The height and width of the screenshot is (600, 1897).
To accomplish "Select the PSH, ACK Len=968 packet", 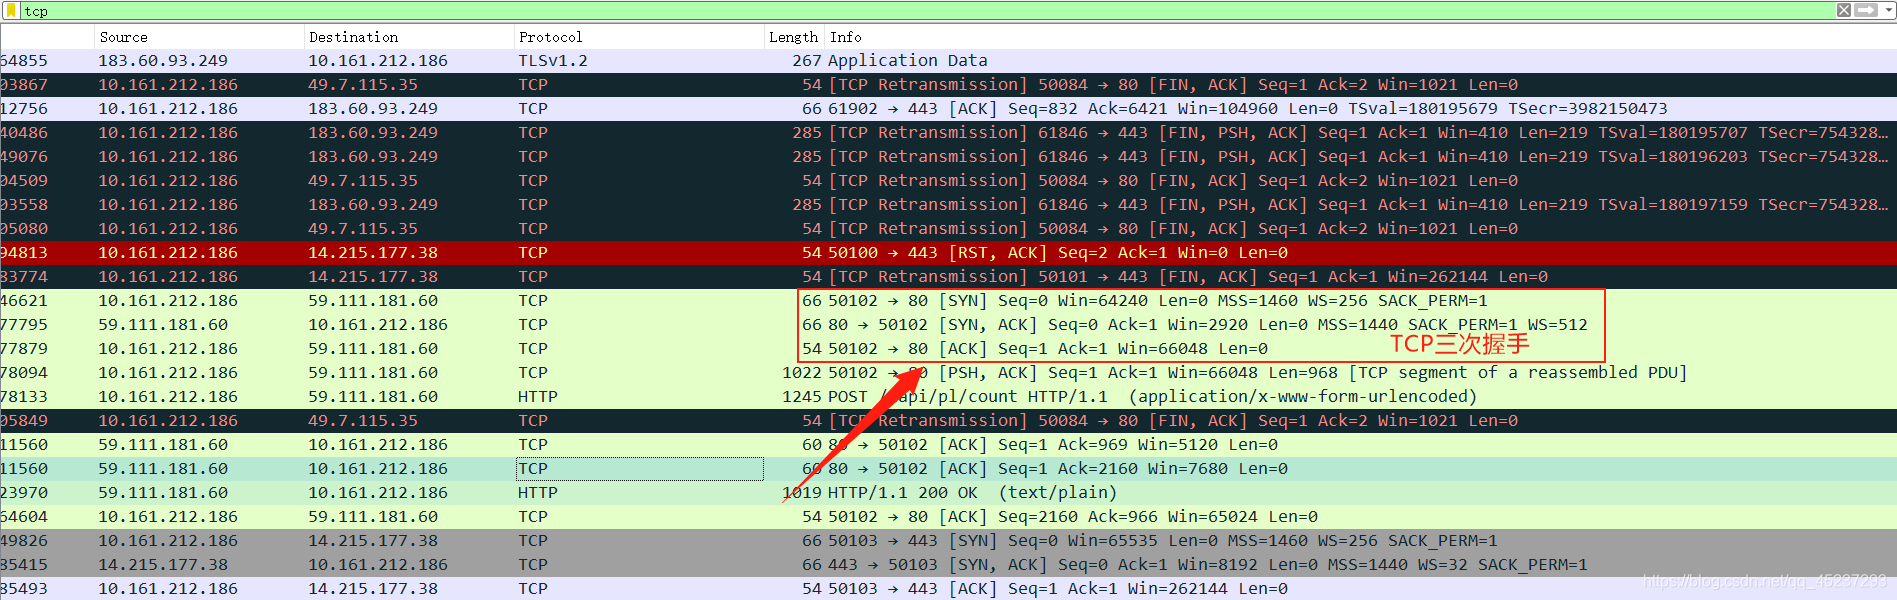I will coord(948,372).
